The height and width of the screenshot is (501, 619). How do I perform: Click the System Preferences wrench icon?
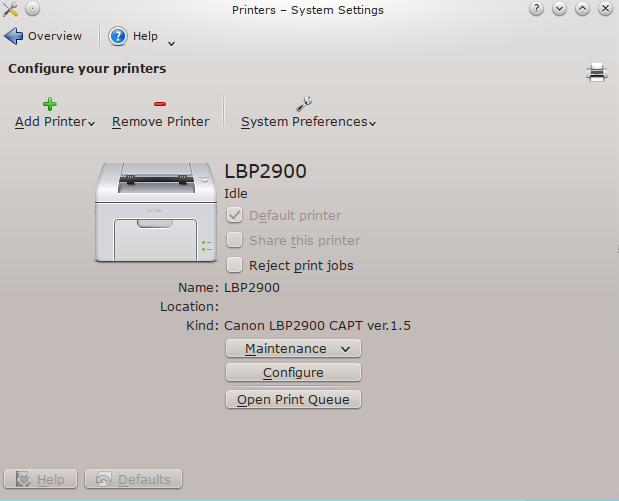point(305,103)
